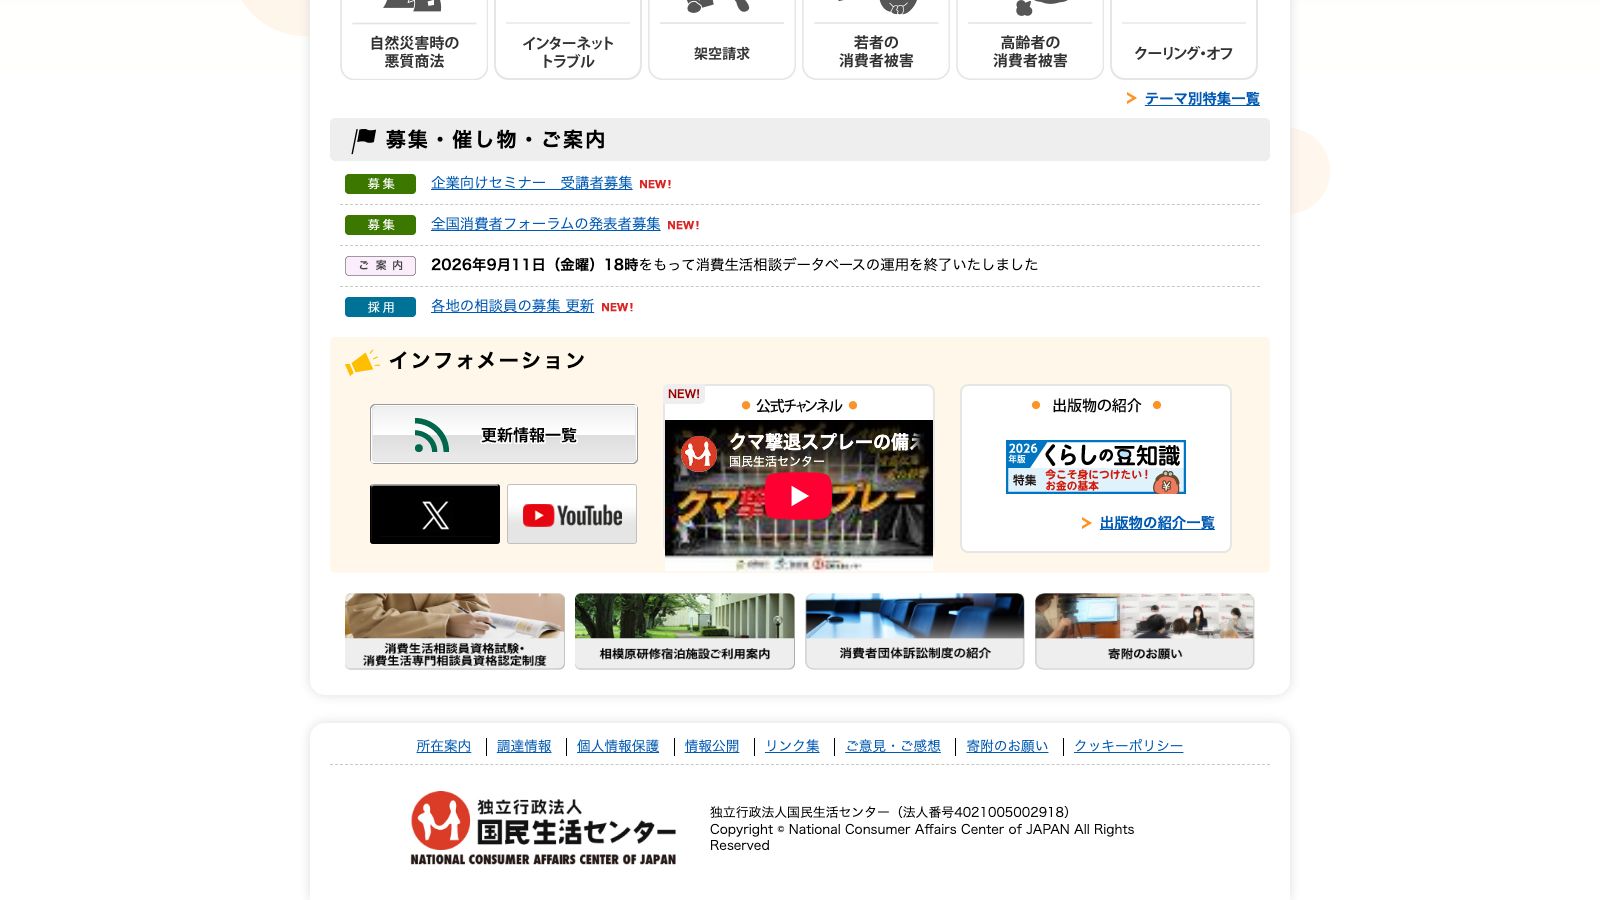Go to ご意見・ご感想 footer link

pyautogui.click(x=893, y=746)
